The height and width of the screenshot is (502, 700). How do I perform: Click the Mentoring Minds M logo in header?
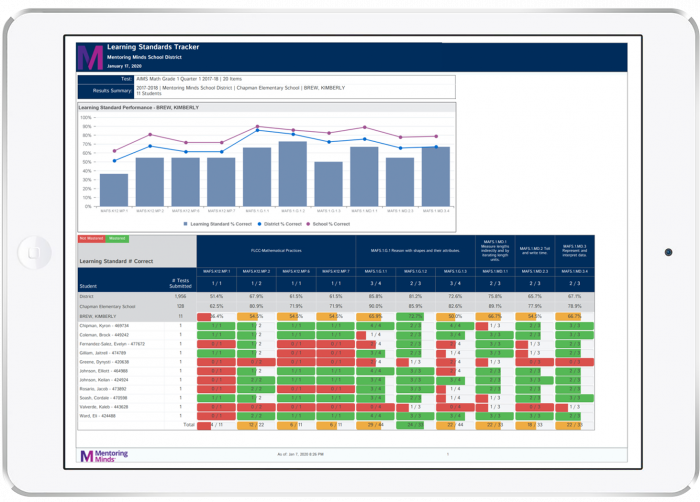90,56
